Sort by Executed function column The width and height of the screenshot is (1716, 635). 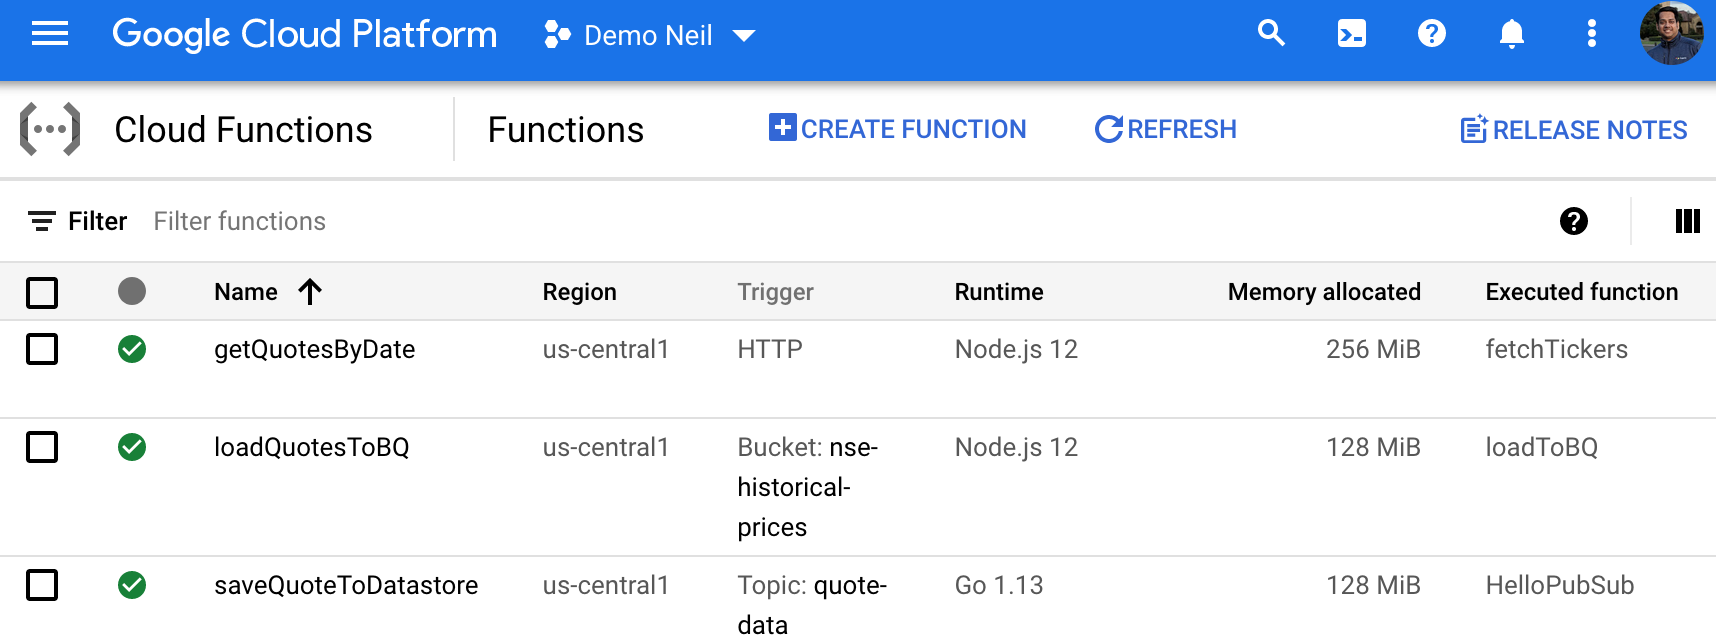tap(1581, 292)
